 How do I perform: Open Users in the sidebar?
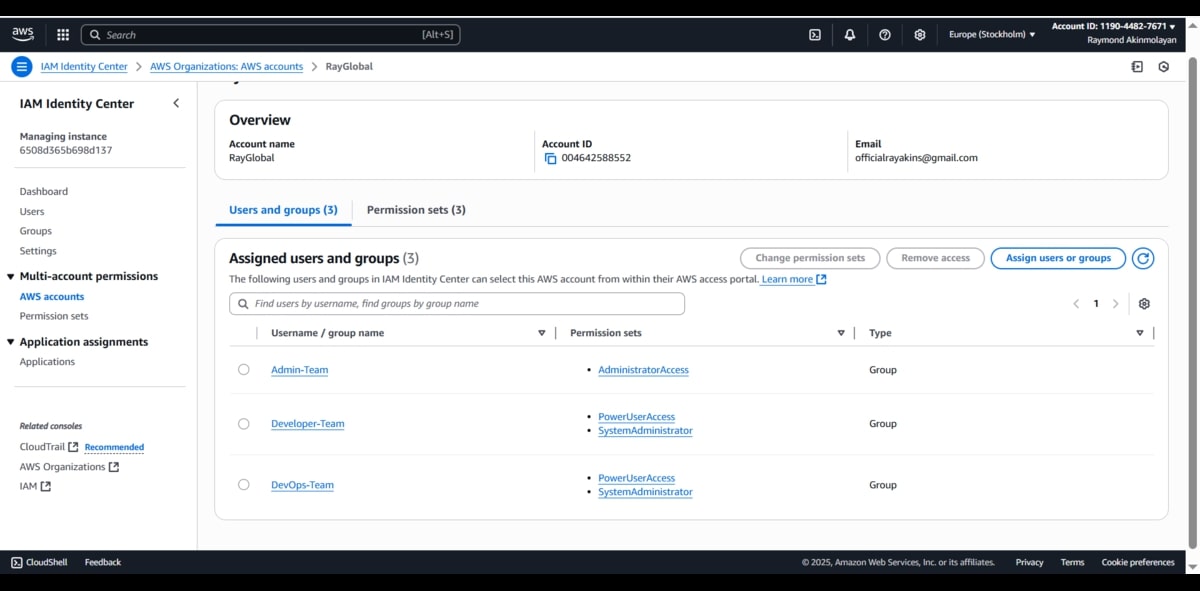pyautogui.click(x=32, y=211)
